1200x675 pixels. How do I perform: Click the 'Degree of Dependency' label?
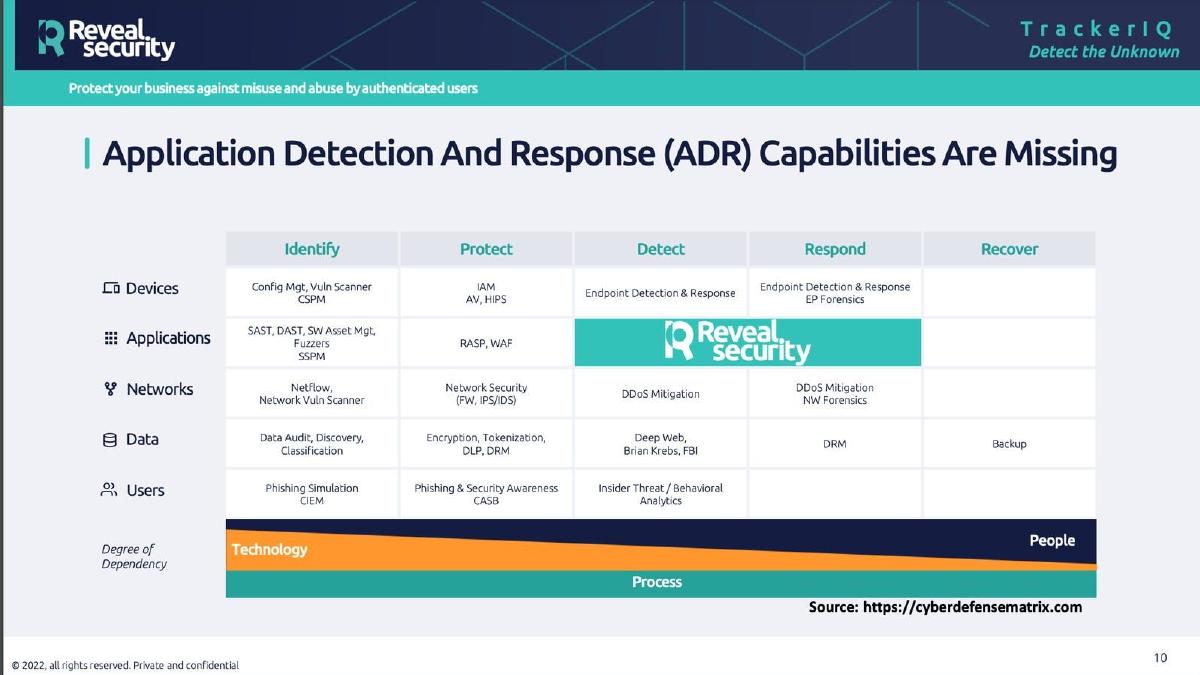[134, 557]
